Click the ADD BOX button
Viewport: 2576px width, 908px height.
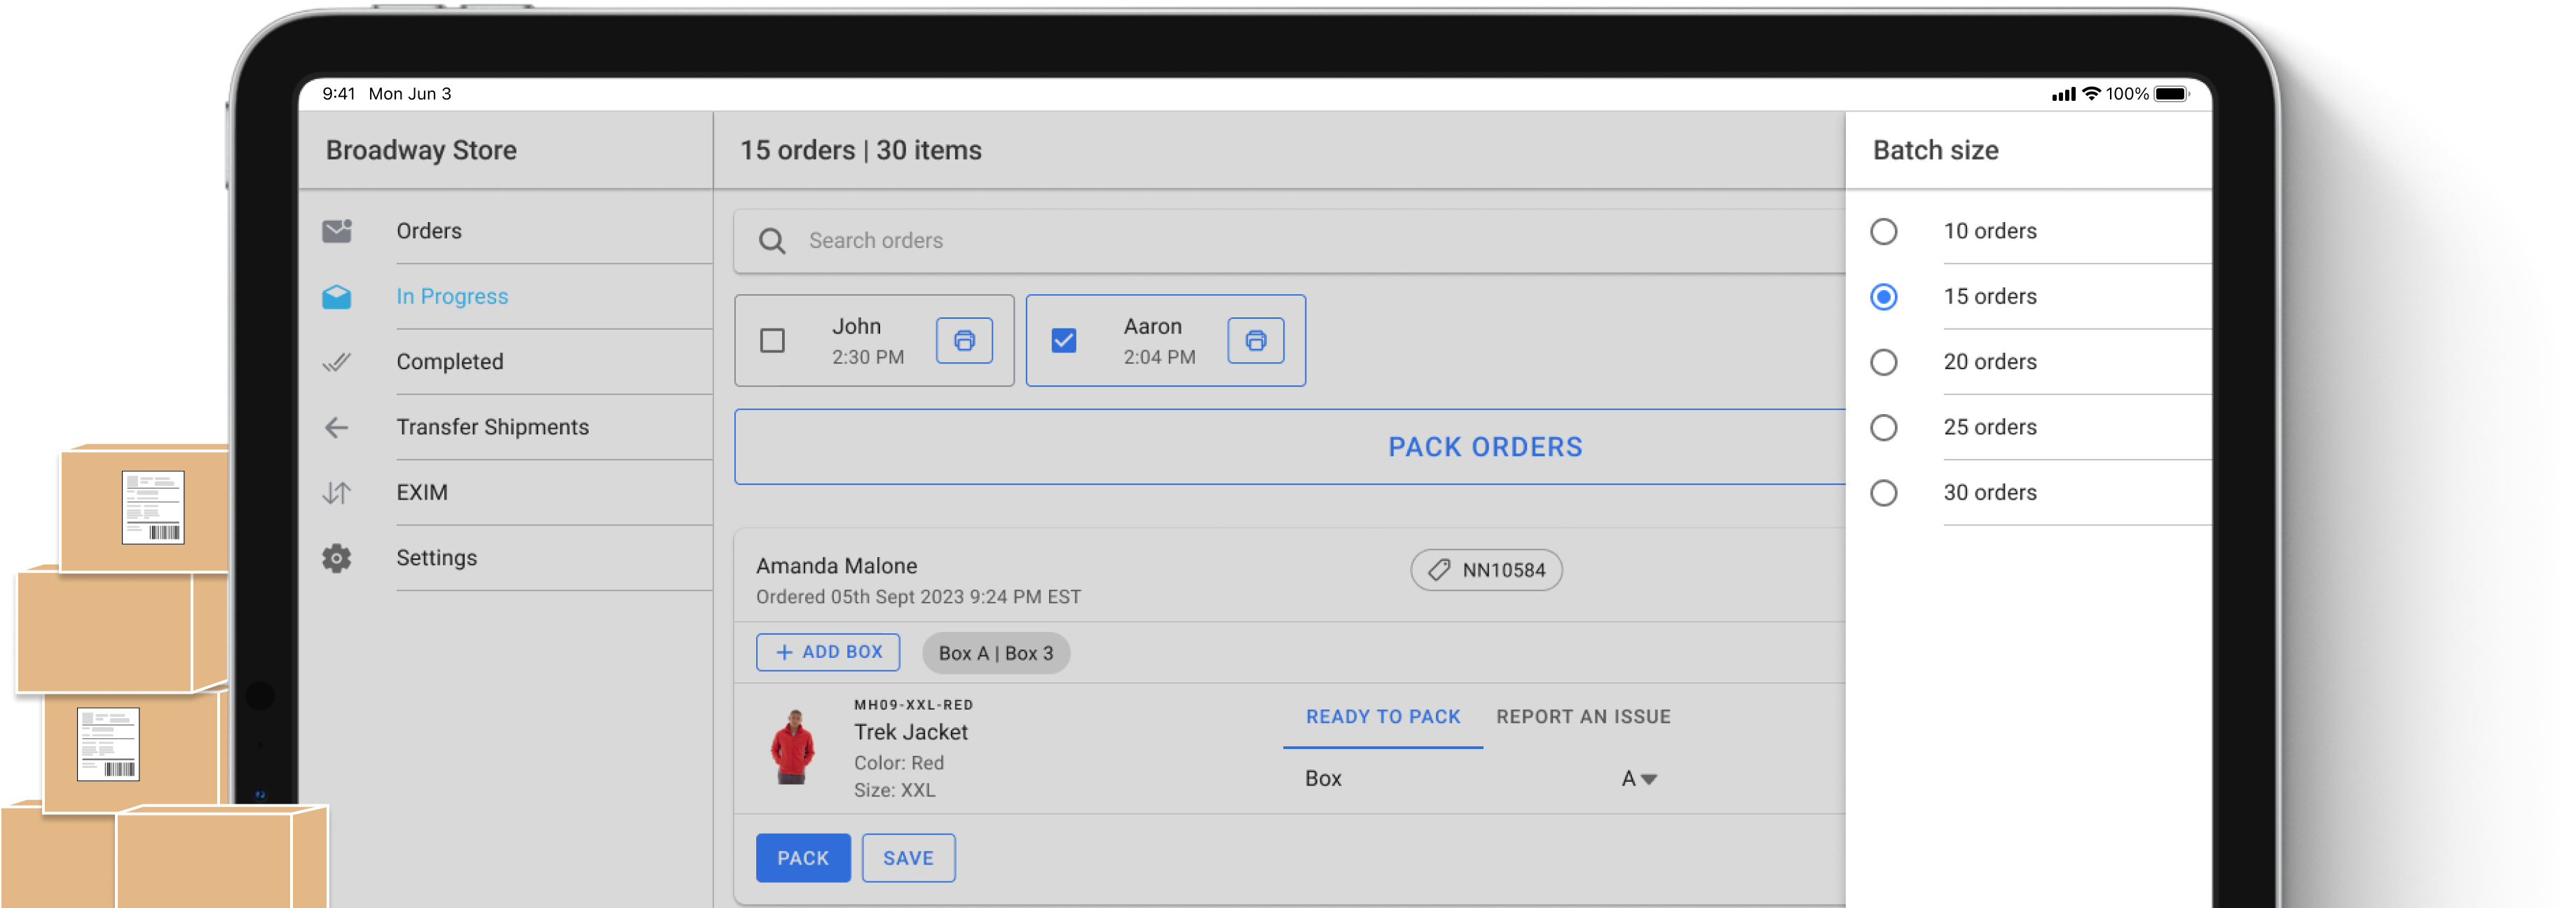pyautogui.click(x=828, y=652)
